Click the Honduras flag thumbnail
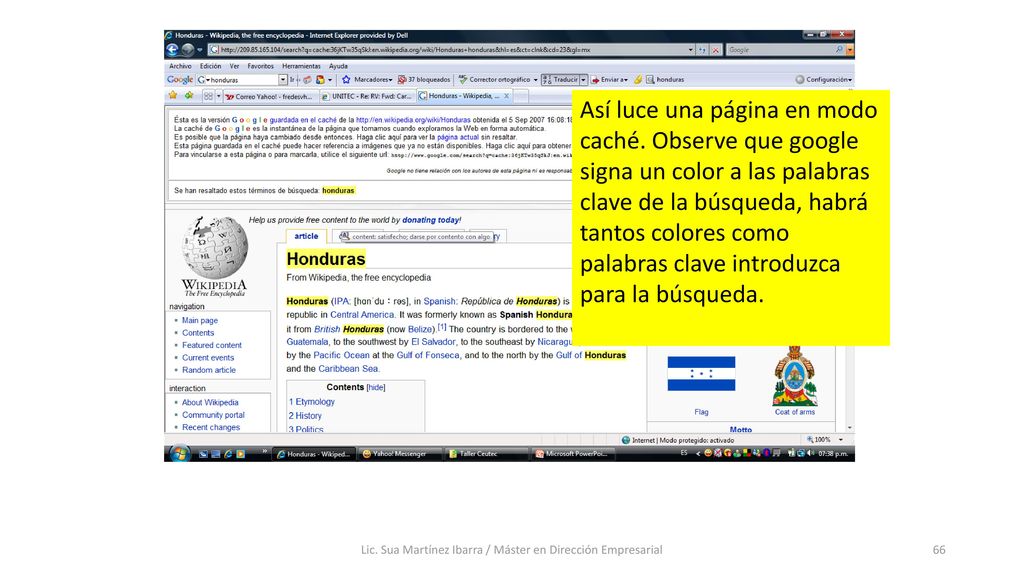The image size is (1024, 576). click(701, 374)
